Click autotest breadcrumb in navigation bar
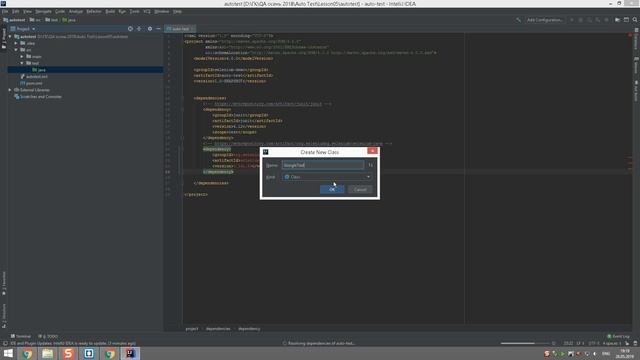Image resolution: width=640 pixels, height=360 pixels. pos(14,20)
